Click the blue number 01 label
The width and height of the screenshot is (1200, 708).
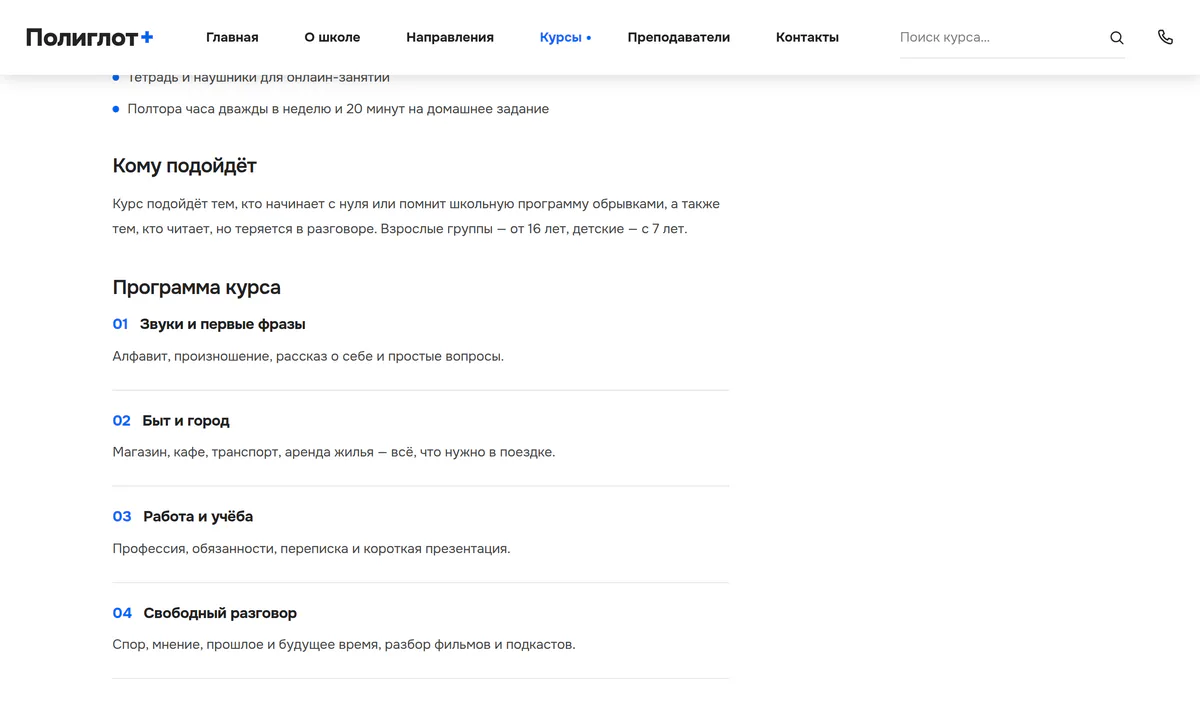coord(120,324)
